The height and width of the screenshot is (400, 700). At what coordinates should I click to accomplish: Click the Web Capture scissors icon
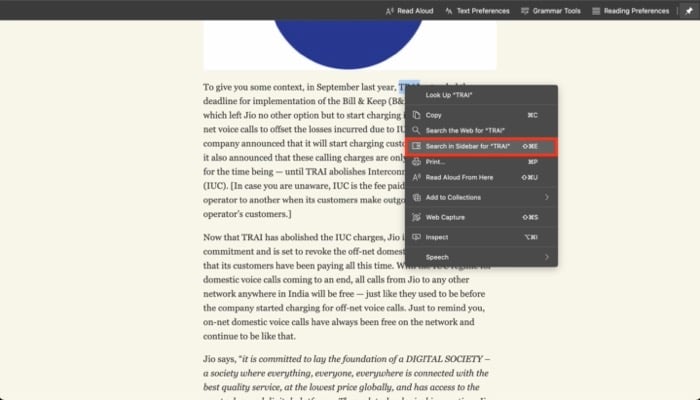click(x=416, y=217)
